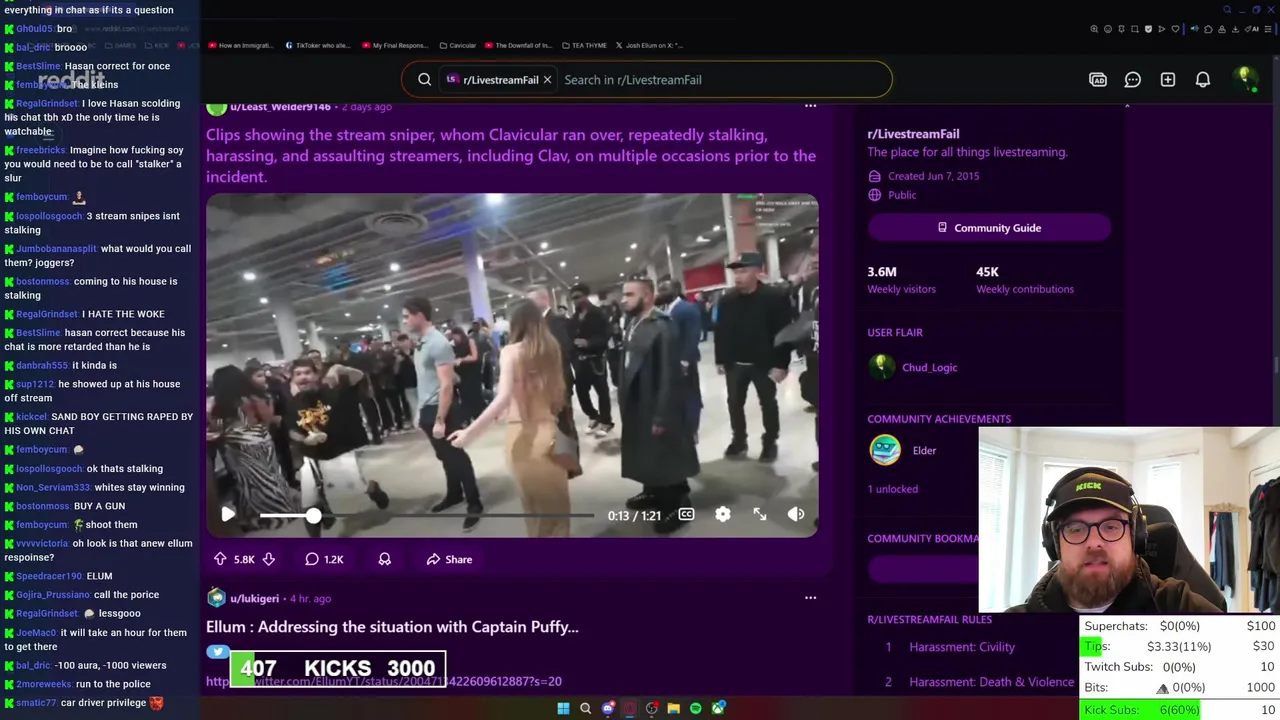
Task: Open the Ellum Captain Puffy post title
Action: pyautogui.click(x=392, y=627)
